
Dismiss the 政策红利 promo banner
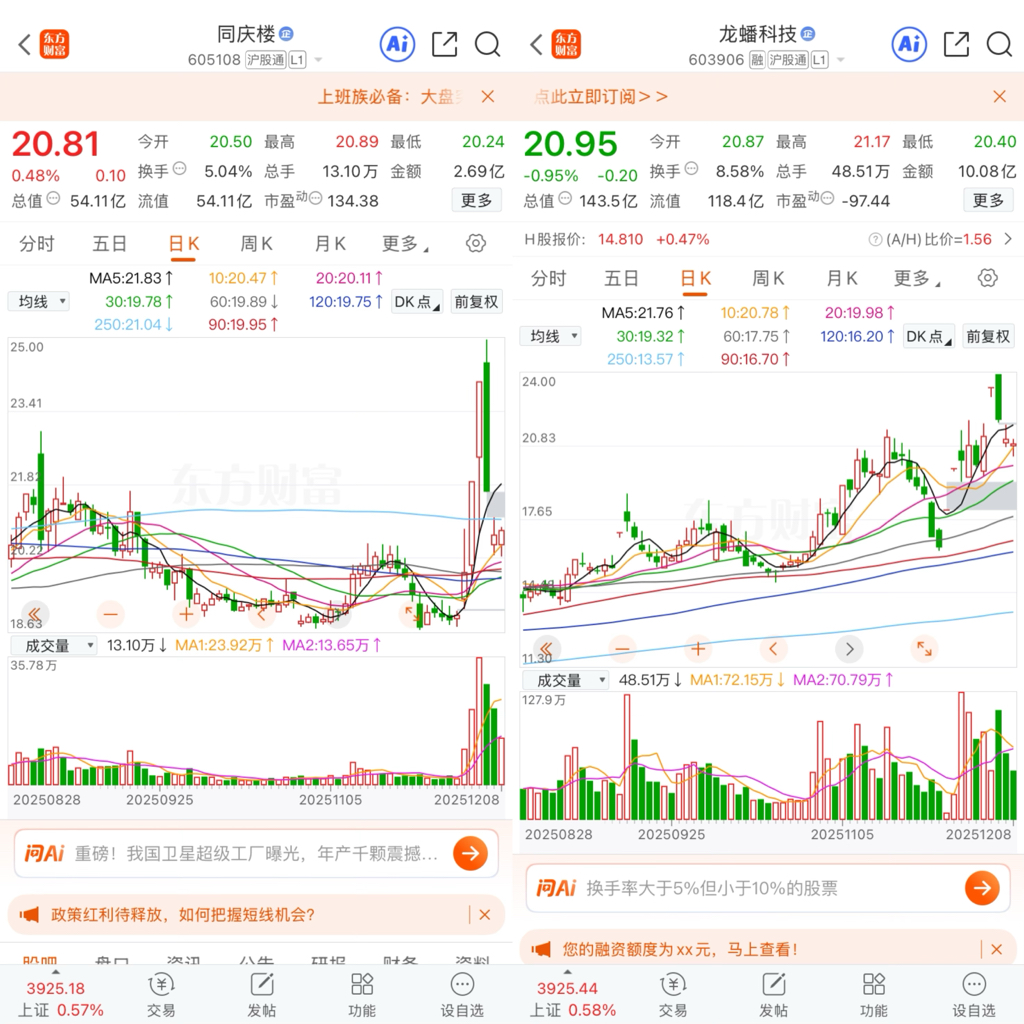tap(485, 914)
